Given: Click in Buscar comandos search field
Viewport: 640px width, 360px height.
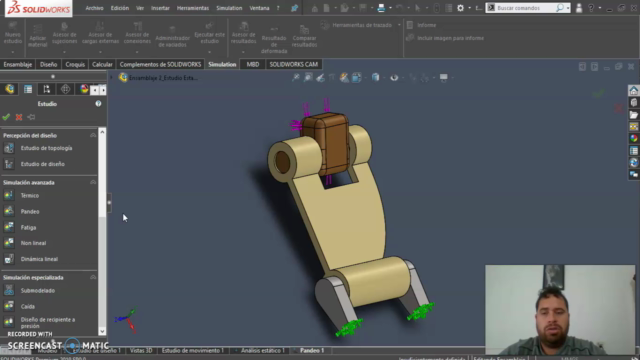Looking at the screenshot, I should pyautogui.click(x=525, y=8).
